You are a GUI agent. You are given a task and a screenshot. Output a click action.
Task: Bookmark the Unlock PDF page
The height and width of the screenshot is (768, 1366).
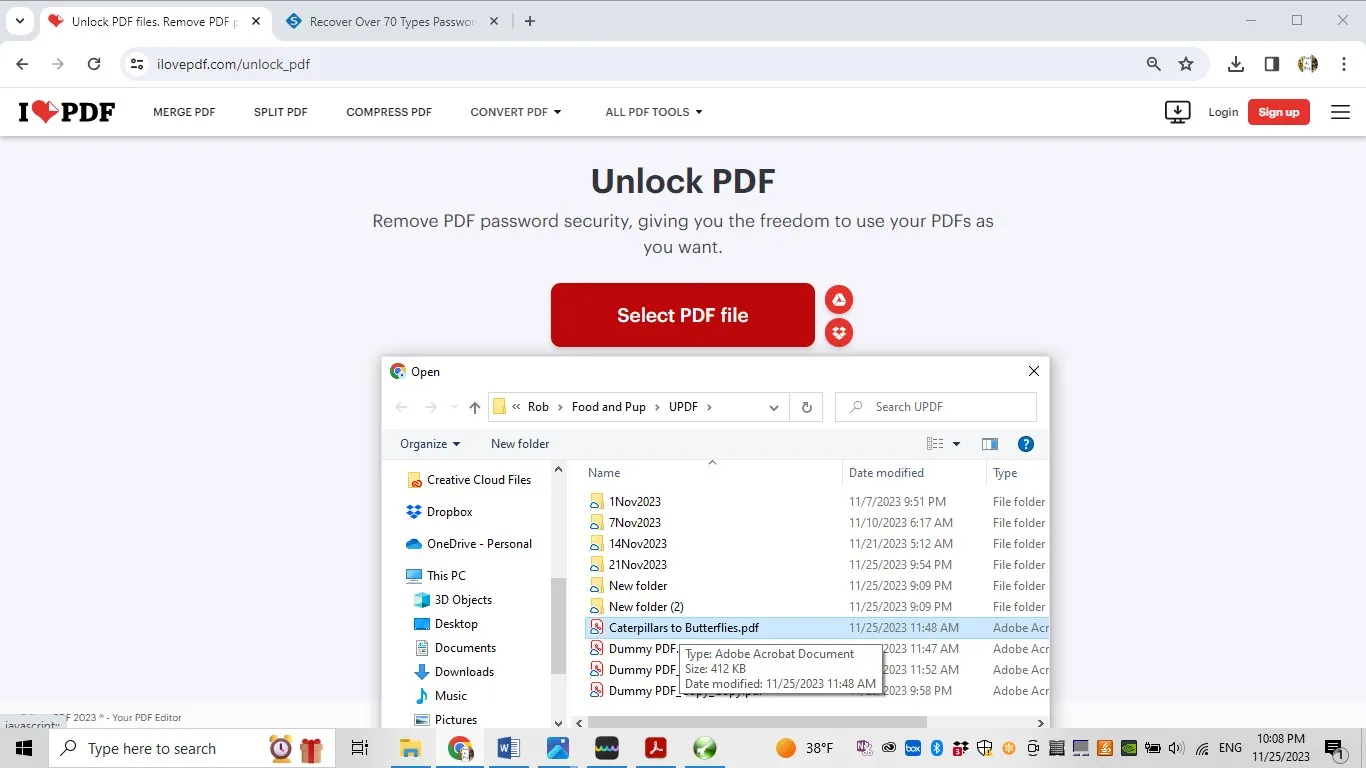tap(1186, 63)
